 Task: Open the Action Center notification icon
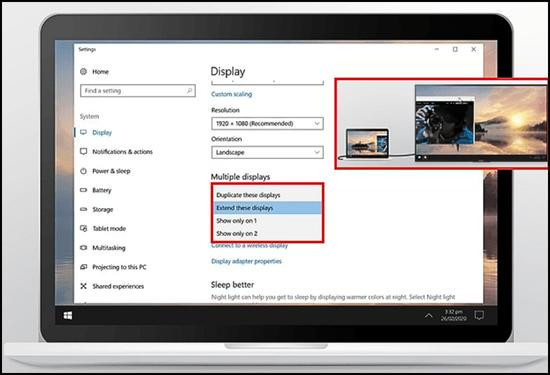479,315
